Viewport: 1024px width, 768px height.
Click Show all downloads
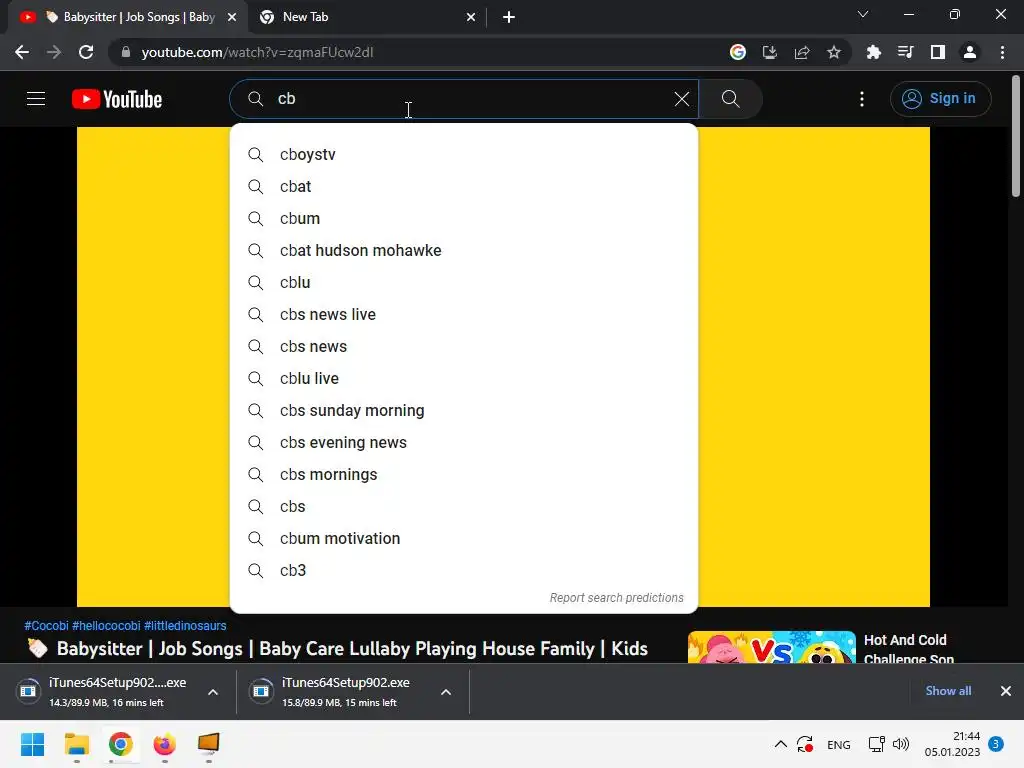point(948,691)
